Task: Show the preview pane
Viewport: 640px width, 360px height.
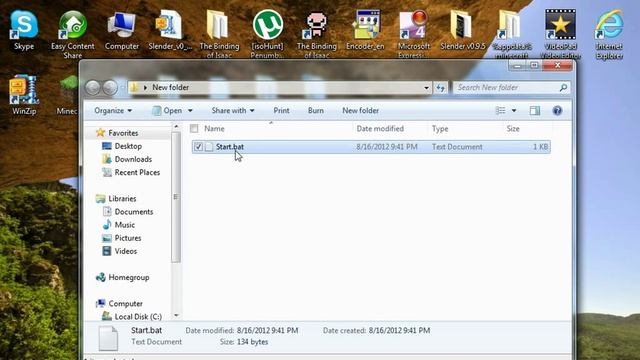Action: (x=535, y=111)
